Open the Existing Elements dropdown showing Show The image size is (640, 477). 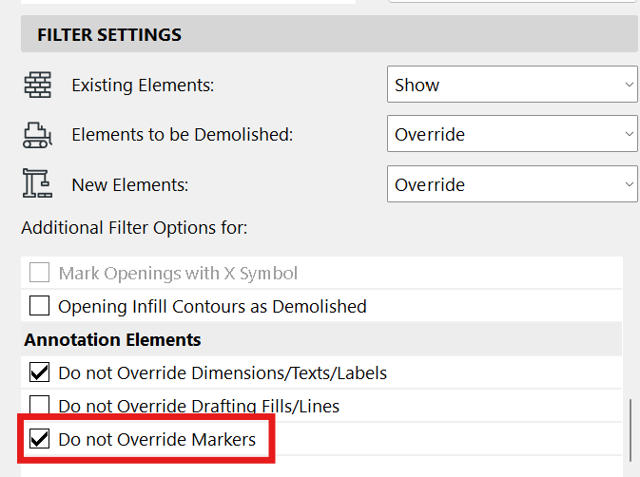[x=512, y=85]
